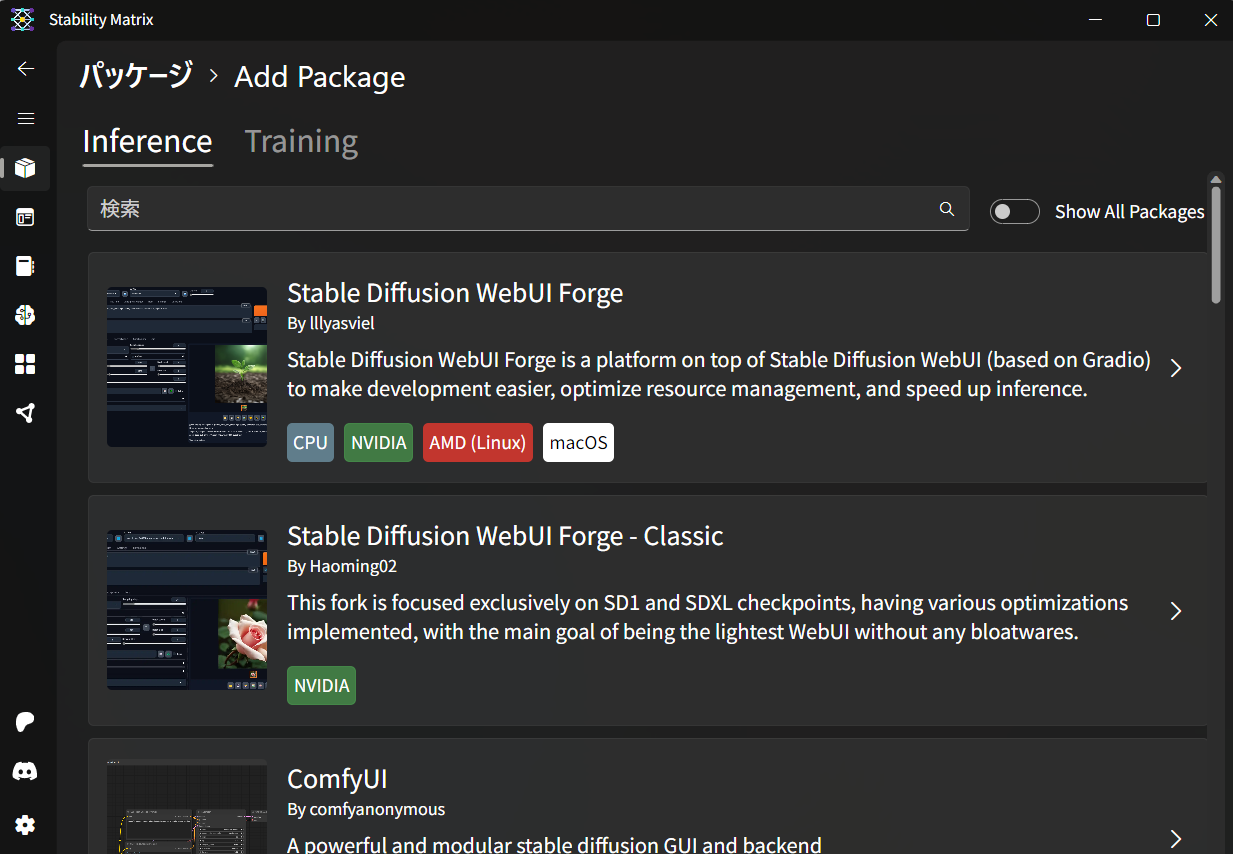Open the Packages cube sidebar icon
This screenshot has height=854, width=1233.
tap(26, 167)
